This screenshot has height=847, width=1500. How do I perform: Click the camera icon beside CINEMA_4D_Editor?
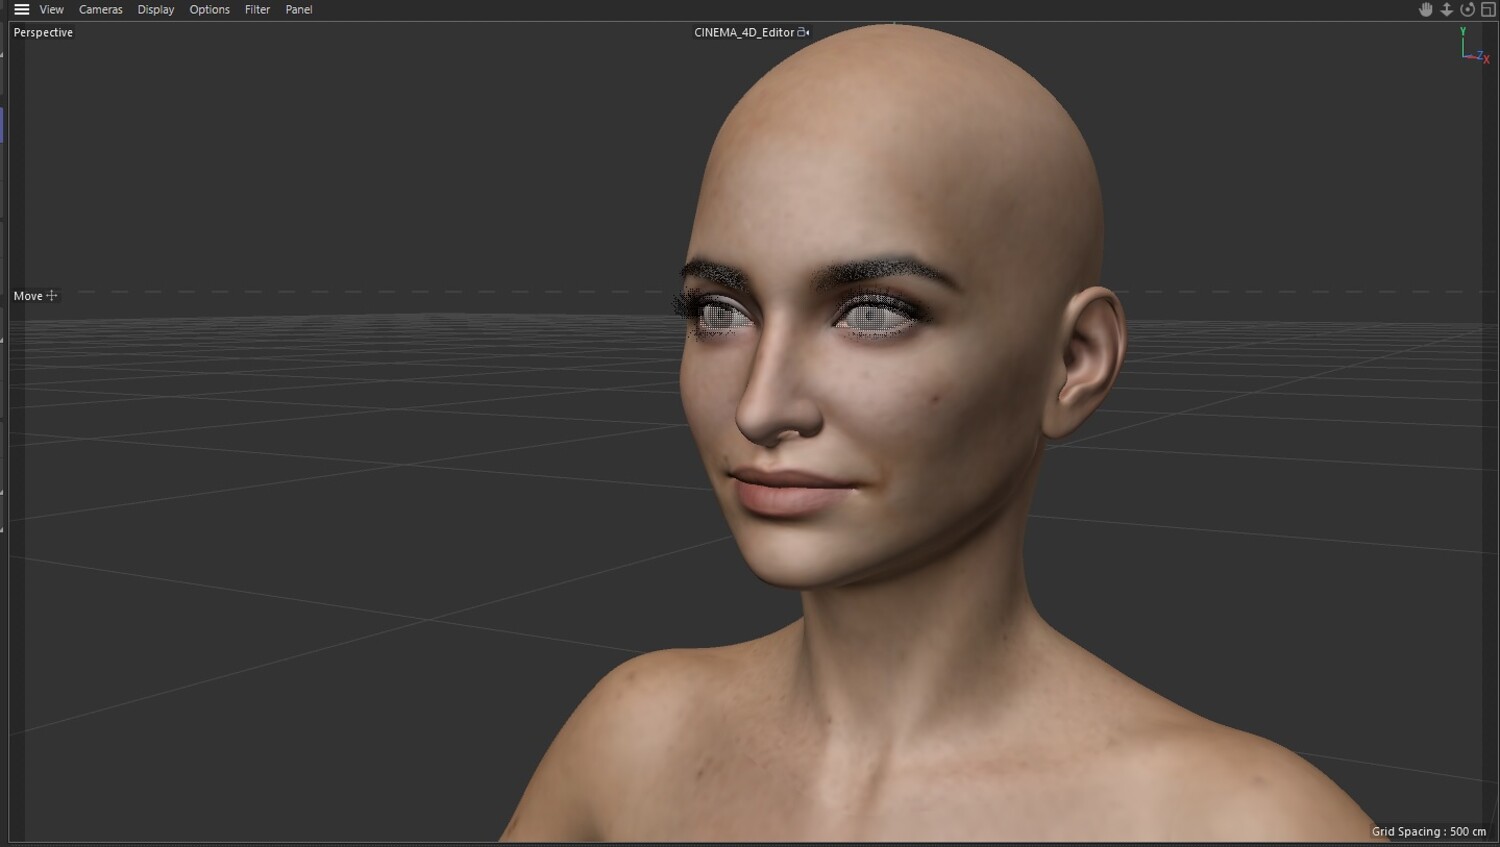803,32
